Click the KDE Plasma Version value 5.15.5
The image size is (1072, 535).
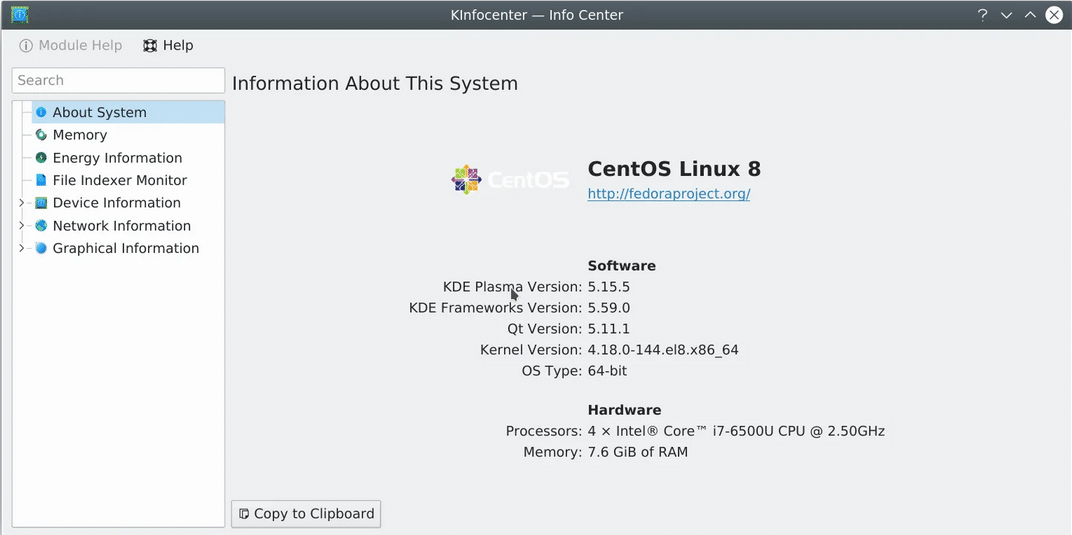tap(608, 287)
